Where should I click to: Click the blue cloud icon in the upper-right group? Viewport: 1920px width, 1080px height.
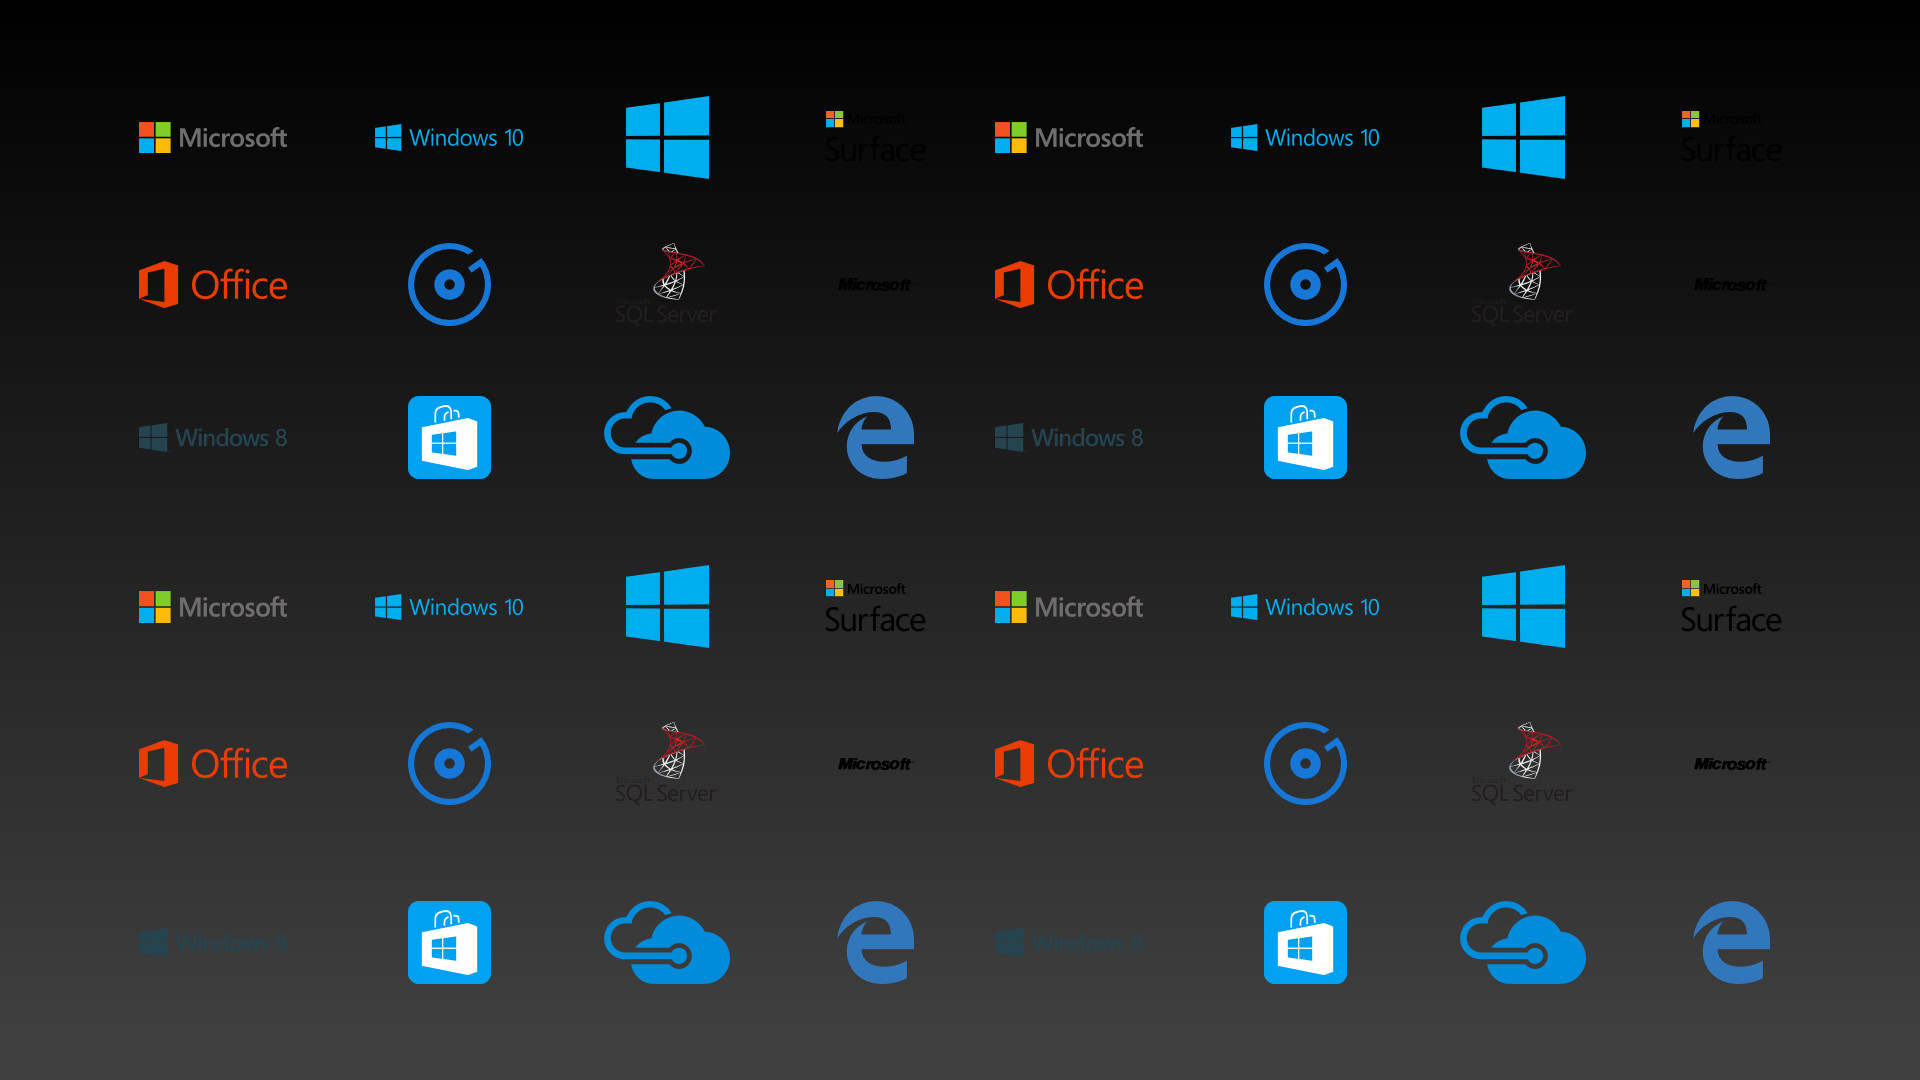click(1523, 438)
